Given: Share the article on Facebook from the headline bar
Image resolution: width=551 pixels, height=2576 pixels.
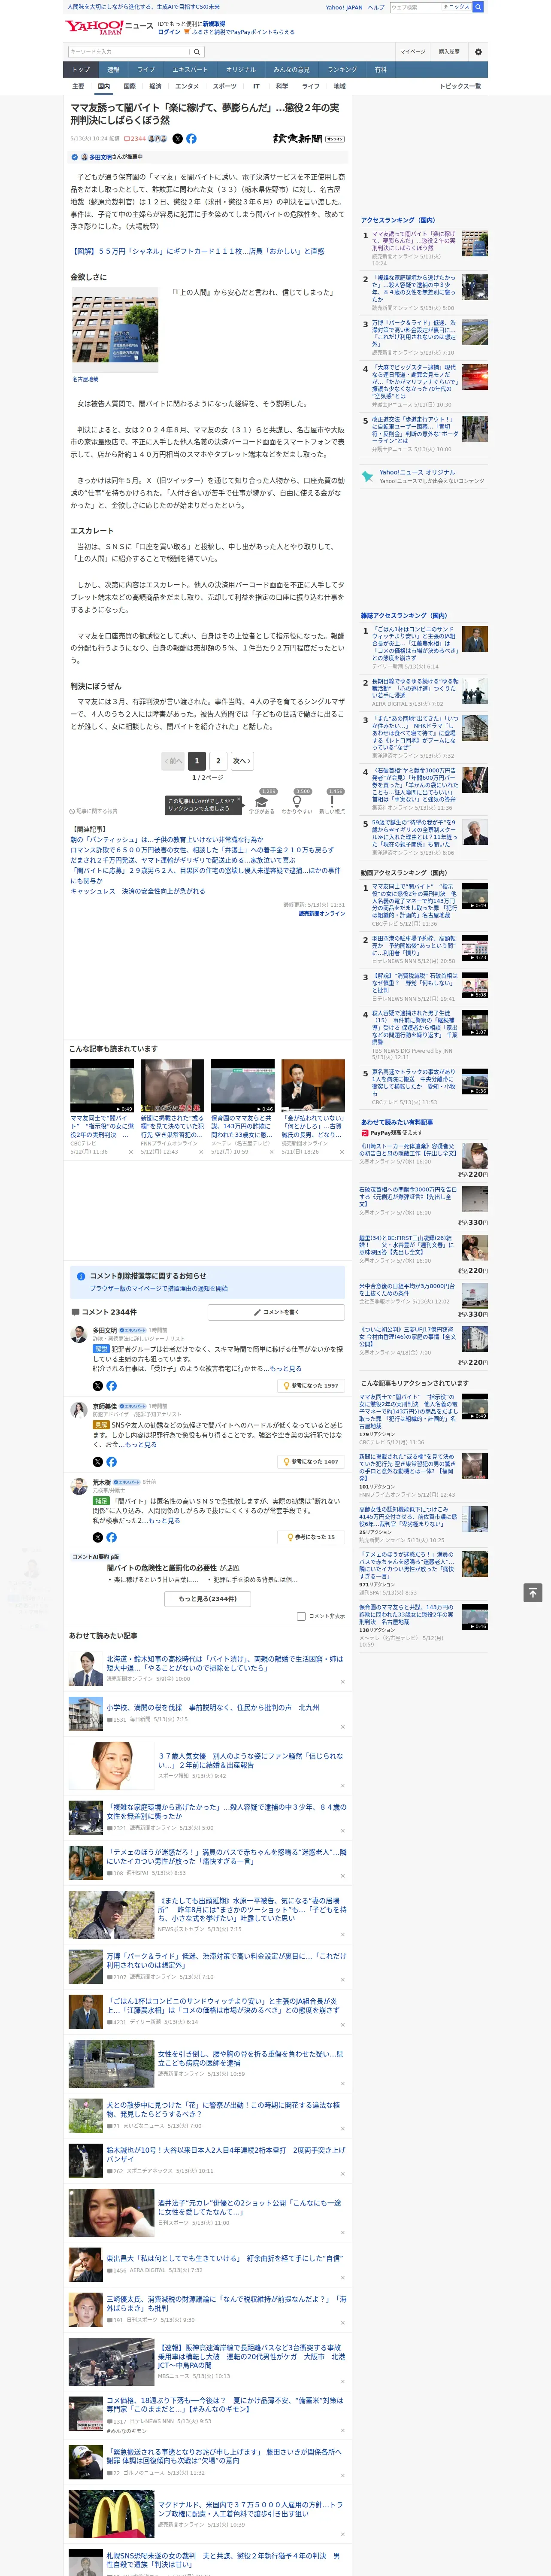Looking at the screenshot, I should tap(191, 139).
